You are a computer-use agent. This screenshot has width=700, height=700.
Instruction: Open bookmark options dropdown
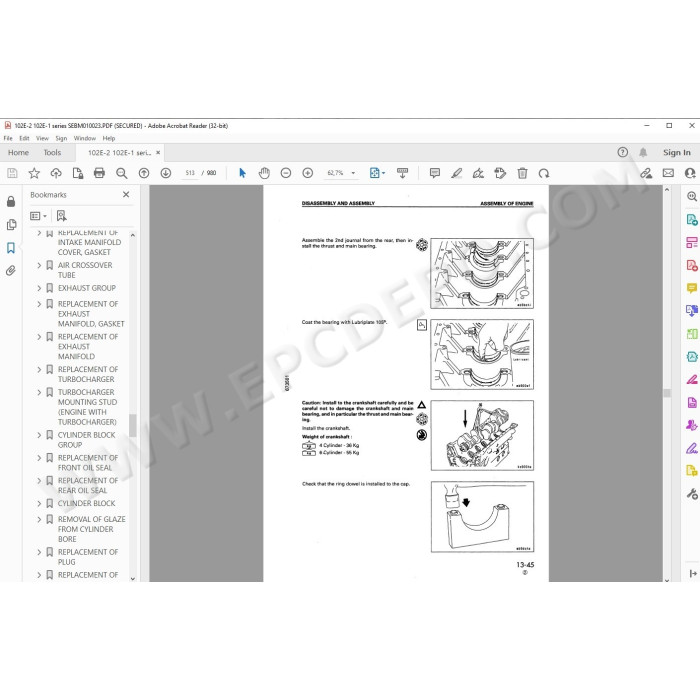pyautogui.click(x=38, y=216)
